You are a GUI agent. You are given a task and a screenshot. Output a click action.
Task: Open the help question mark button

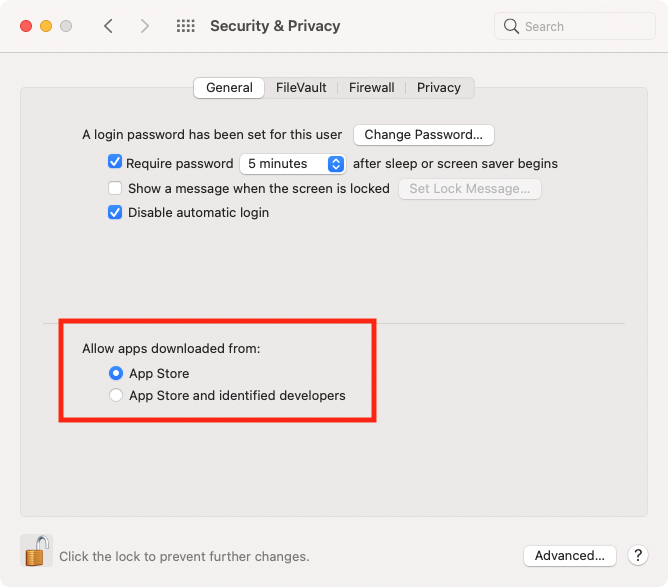[637, 555]
